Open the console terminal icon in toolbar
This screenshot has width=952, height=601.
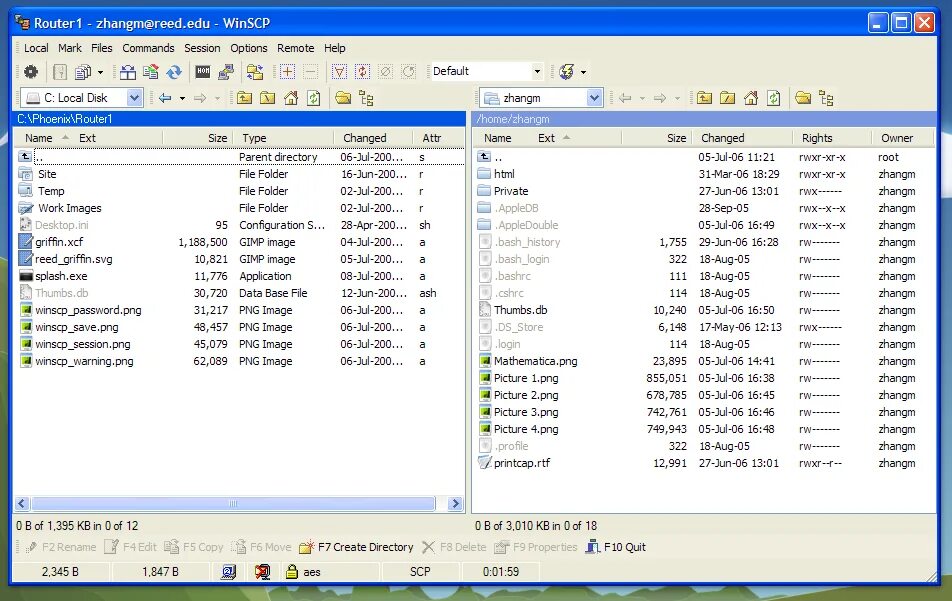click(x=203, y=72)
